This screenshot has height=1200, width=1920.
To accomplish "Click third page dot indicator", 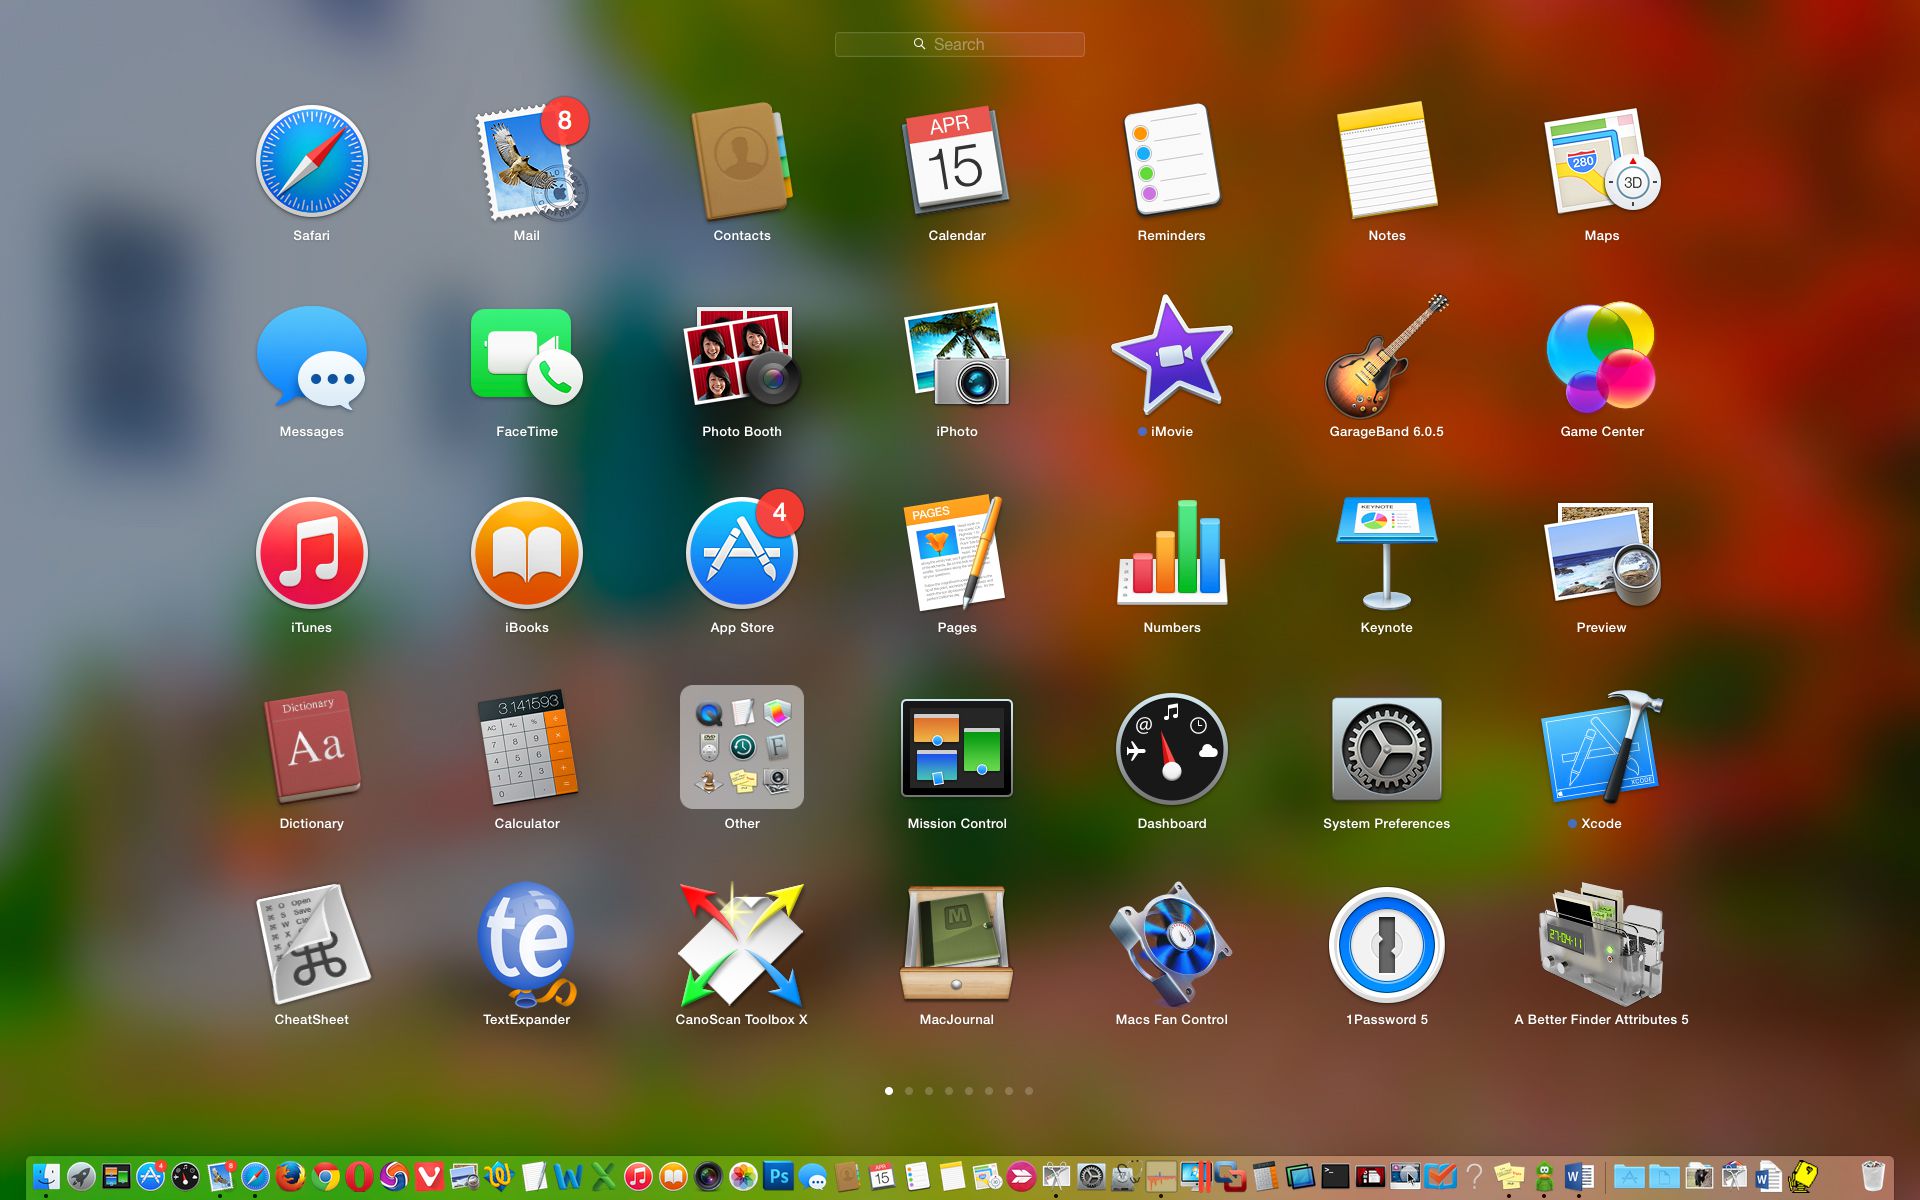I will (x=929, y=1091).
